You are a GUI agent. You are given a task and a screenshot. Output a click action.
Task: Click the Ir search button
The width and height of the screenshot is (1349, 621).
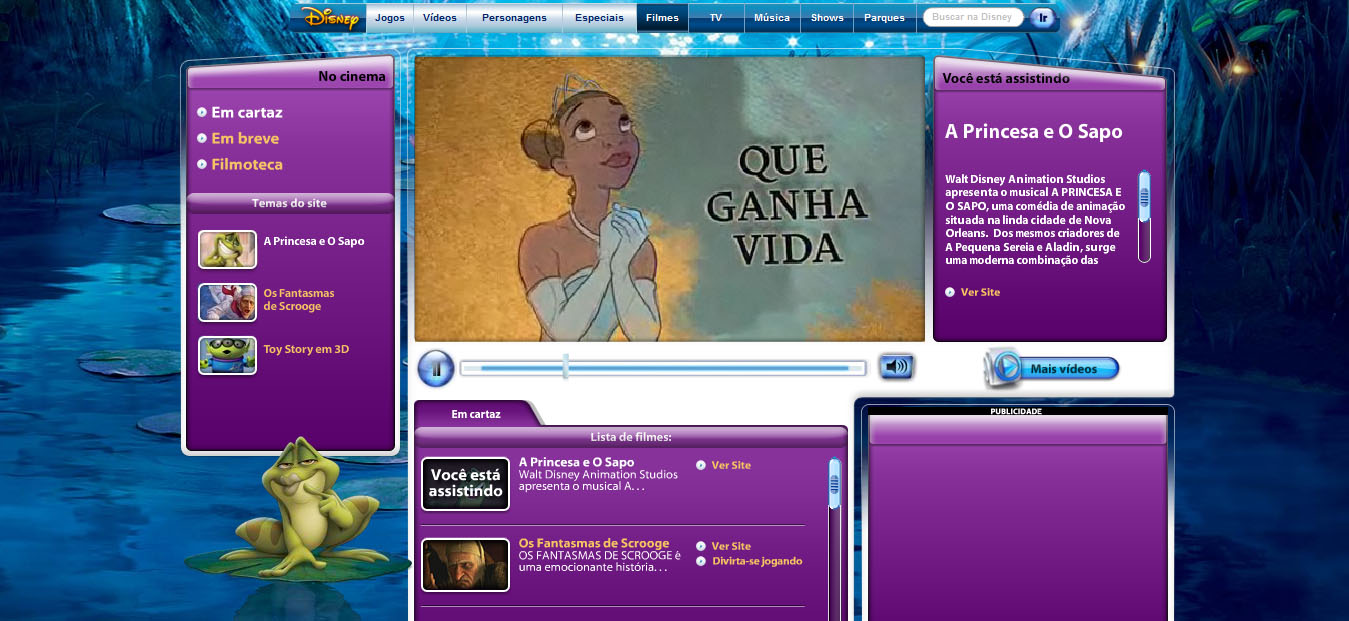[1043, 17]
